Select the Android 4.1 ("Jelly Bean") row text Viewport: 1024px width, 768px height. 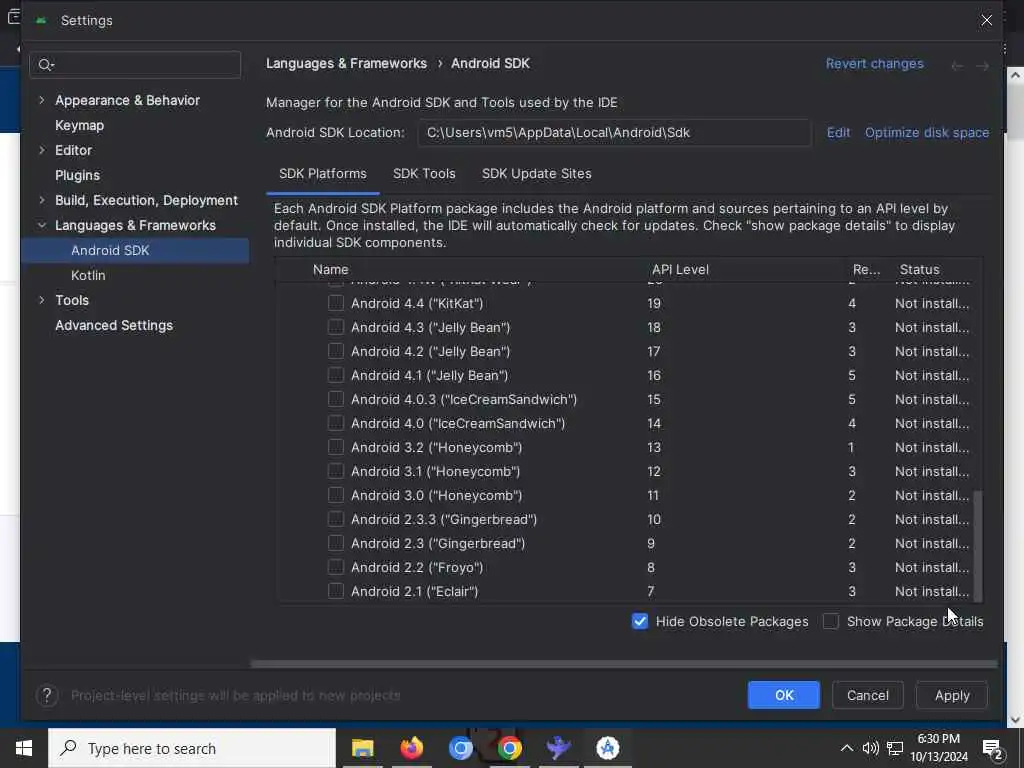point(429,376)
